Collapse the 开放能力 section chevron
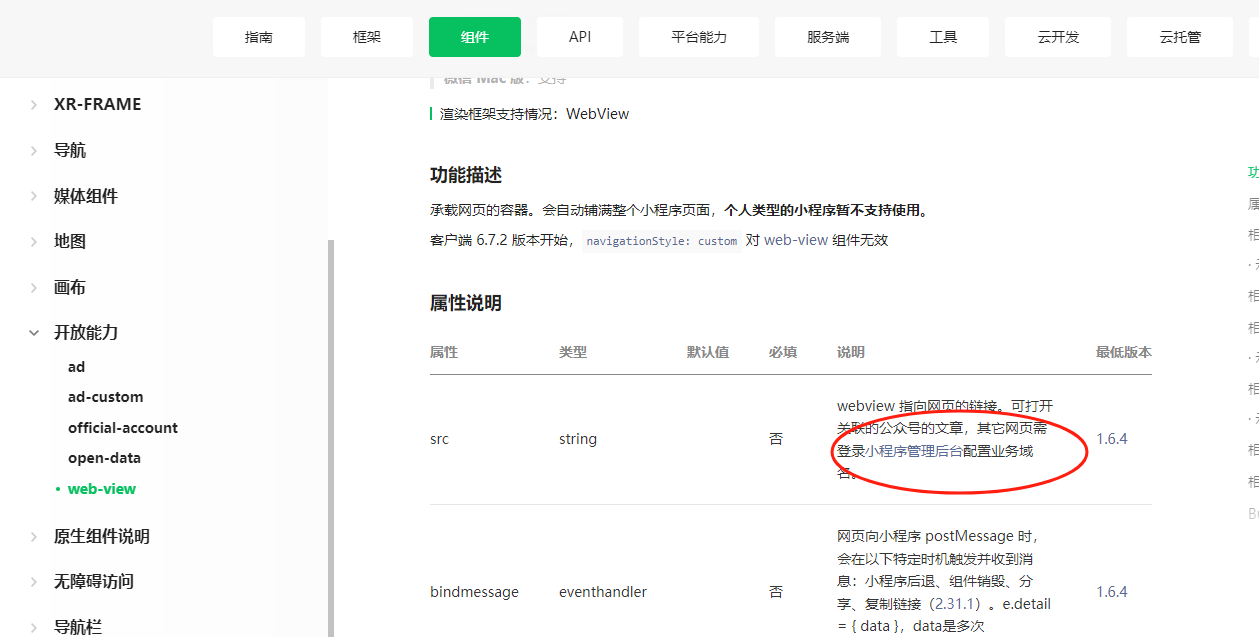This screenshot has width=1259, height=637. click(34, 332)
